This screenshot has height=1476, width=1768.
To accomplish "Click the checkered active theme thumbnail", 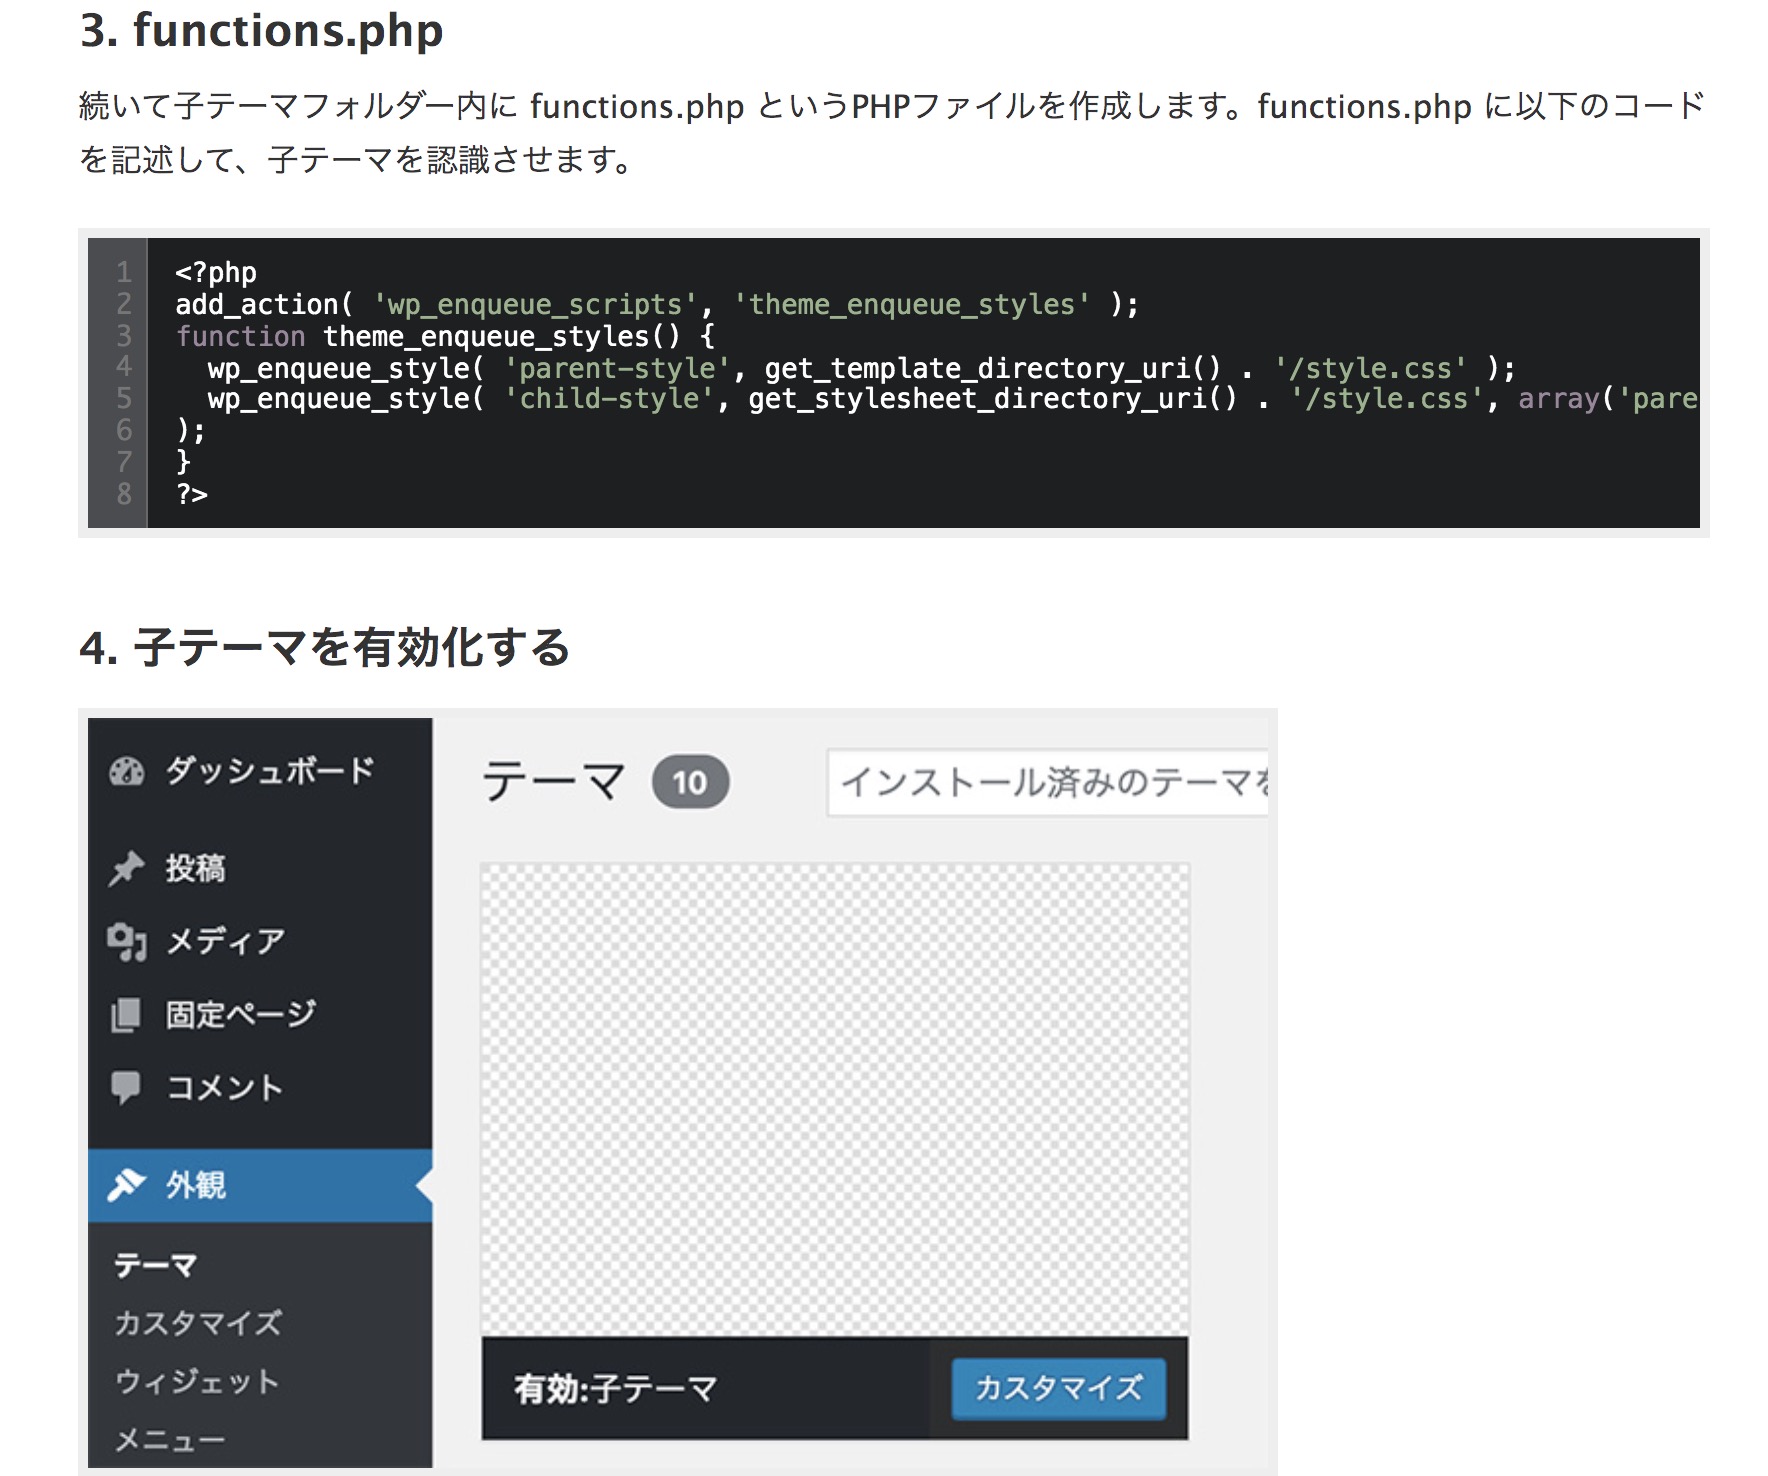I will [x=835, y=1098].
